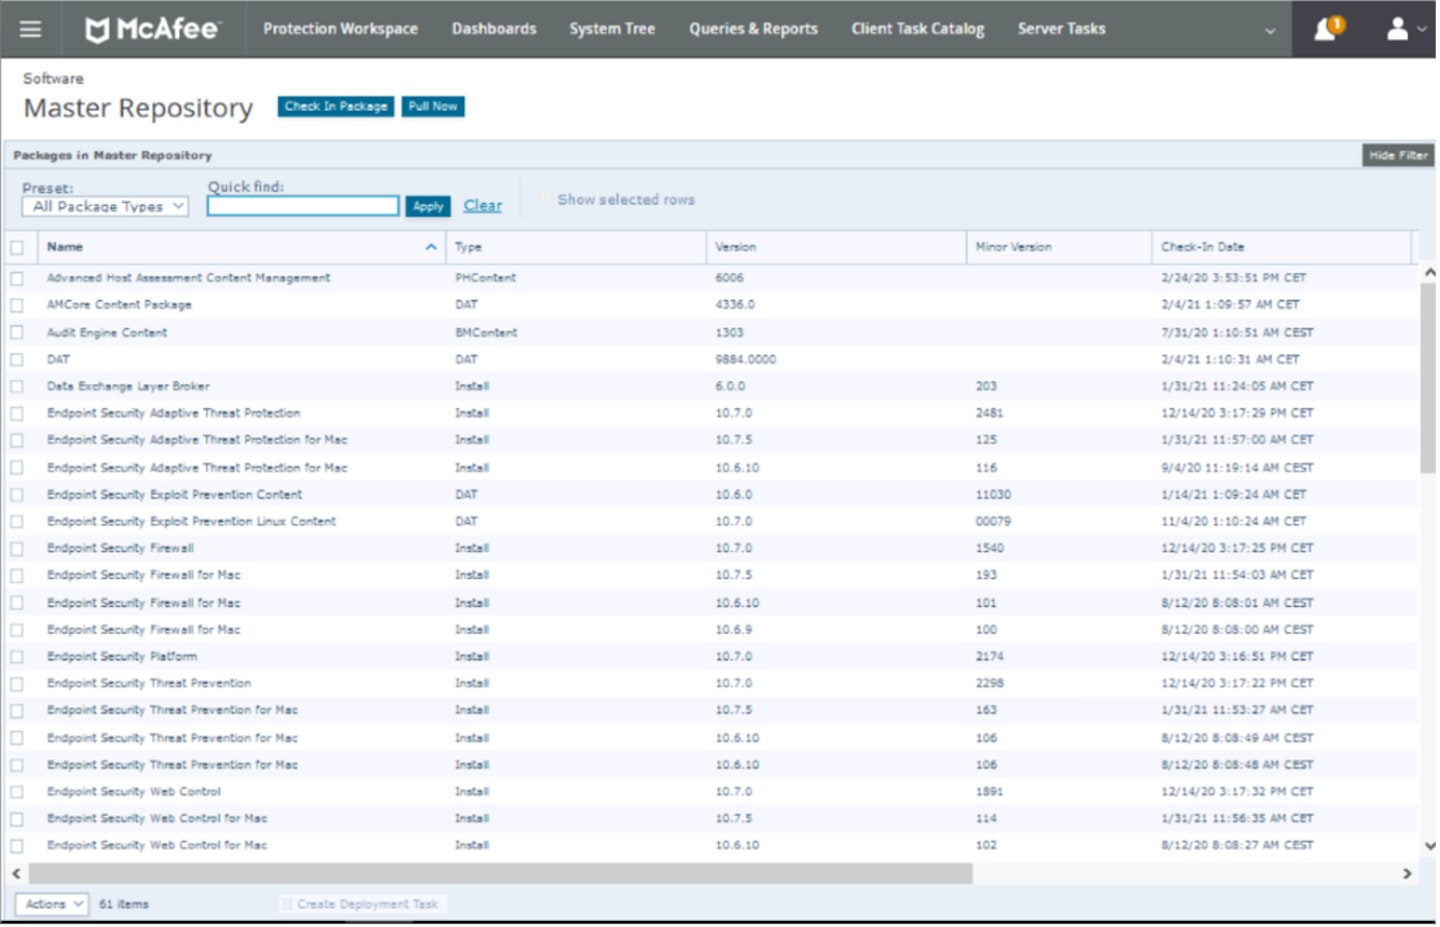Select 'Endpoint Security Exploit Prevention Content' name
This screenshot has width=1440, height=927.
[174, 495]
